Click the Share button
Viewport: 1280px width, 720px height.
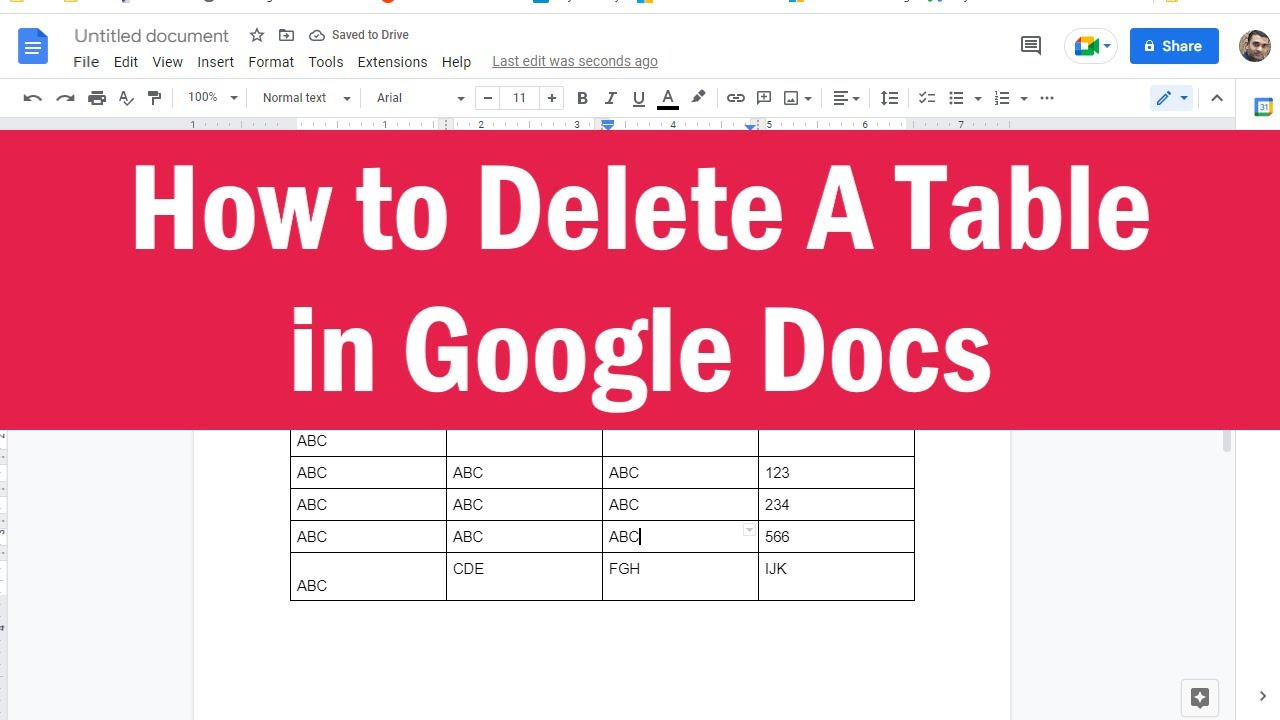click(1174, 46)
